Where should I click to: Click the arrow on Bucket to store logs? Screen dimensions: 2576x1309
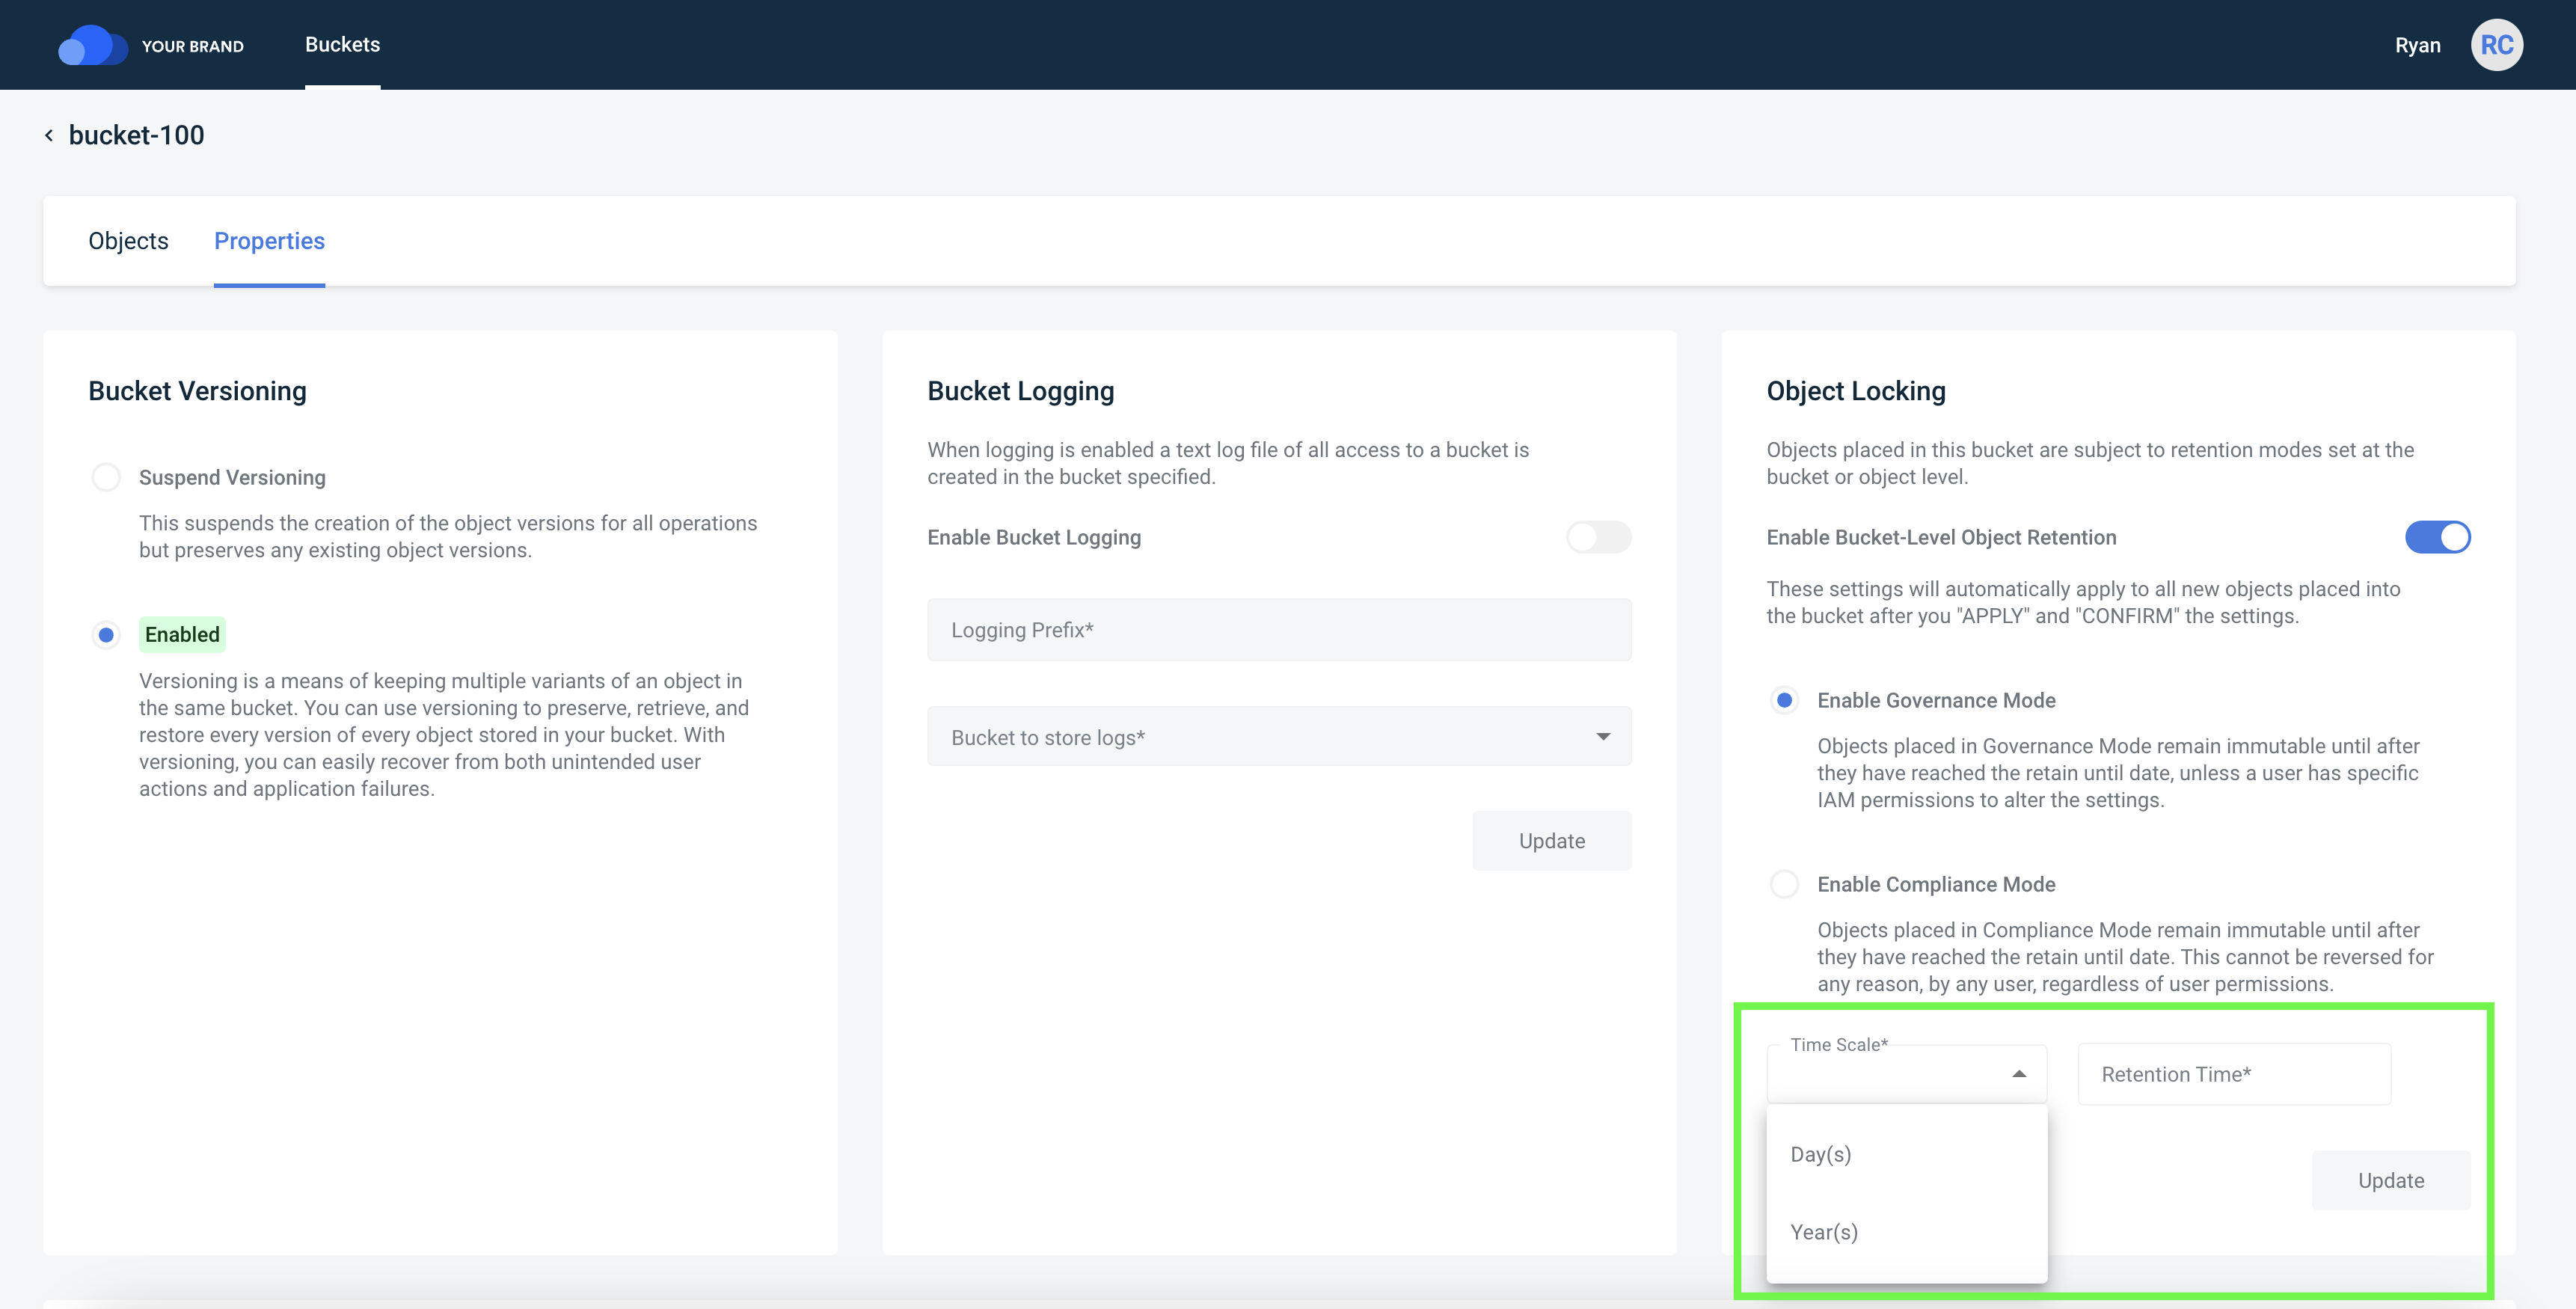coord(1603,737)
